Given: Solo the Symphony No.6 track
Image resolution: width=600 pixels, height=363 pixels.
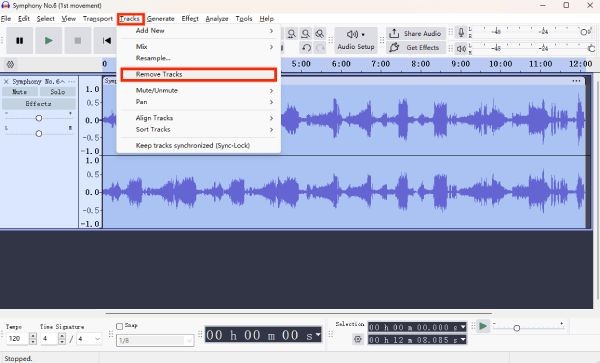Looking at the screenshot, I should pyautogui.click(x=58, y=92).
